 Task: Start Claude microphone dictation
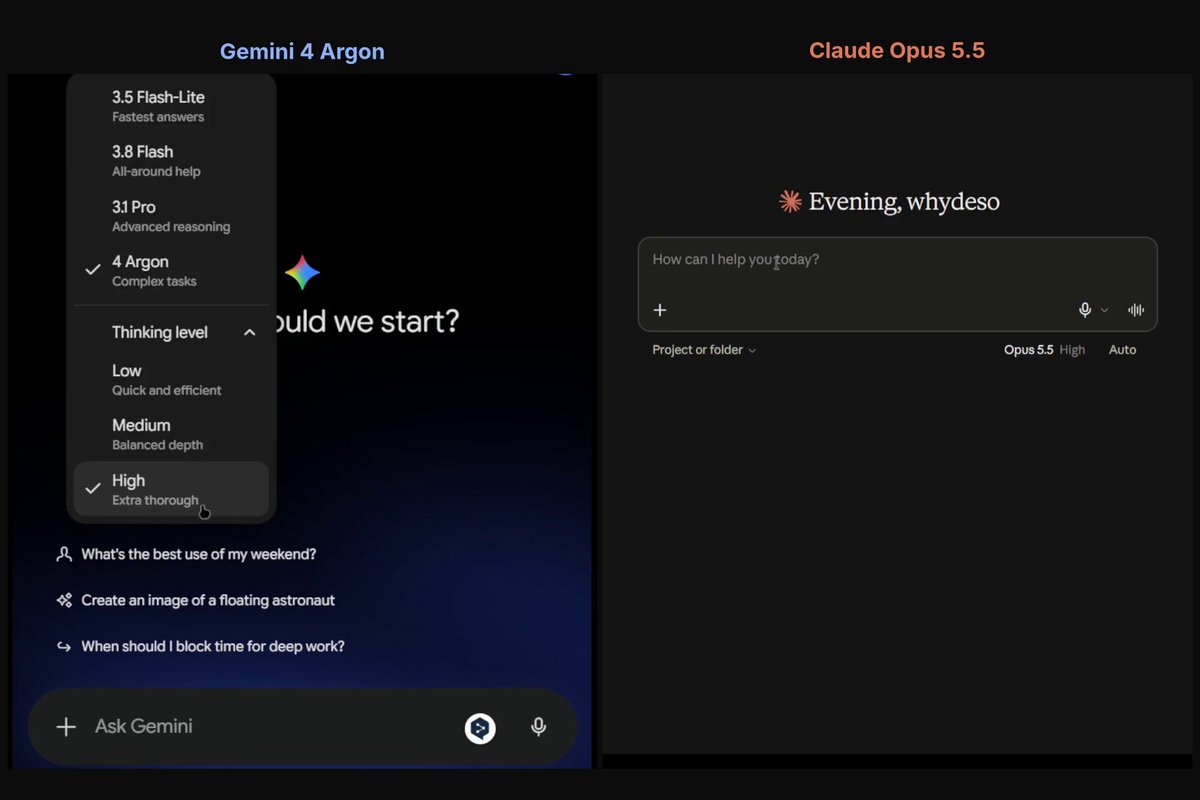pyautogui.click(x=1085, y=310)
